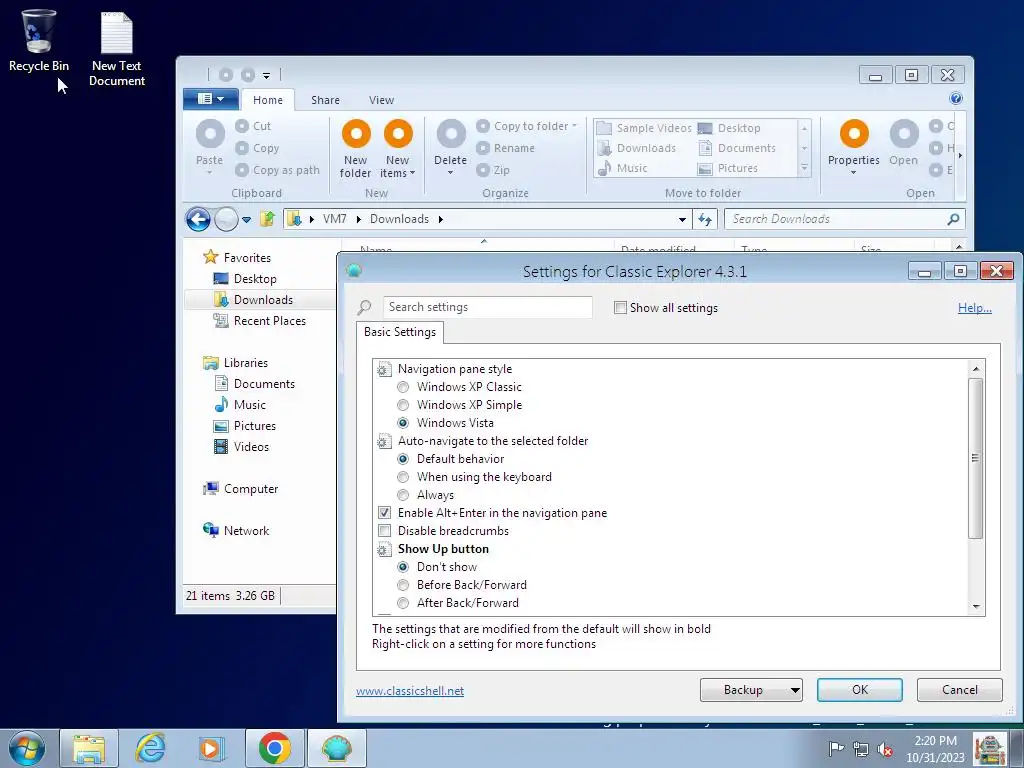Enable Disable breadcrumbs checkbox
Viewport: 1024px width, 768px height.
point(384,531)
